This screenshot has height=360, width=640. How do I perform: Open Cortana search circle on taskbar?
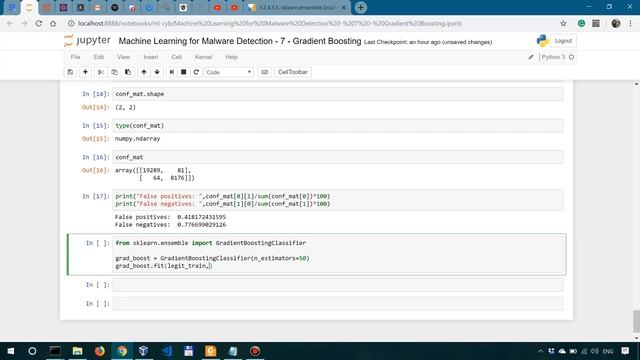[x=32, y=351]
